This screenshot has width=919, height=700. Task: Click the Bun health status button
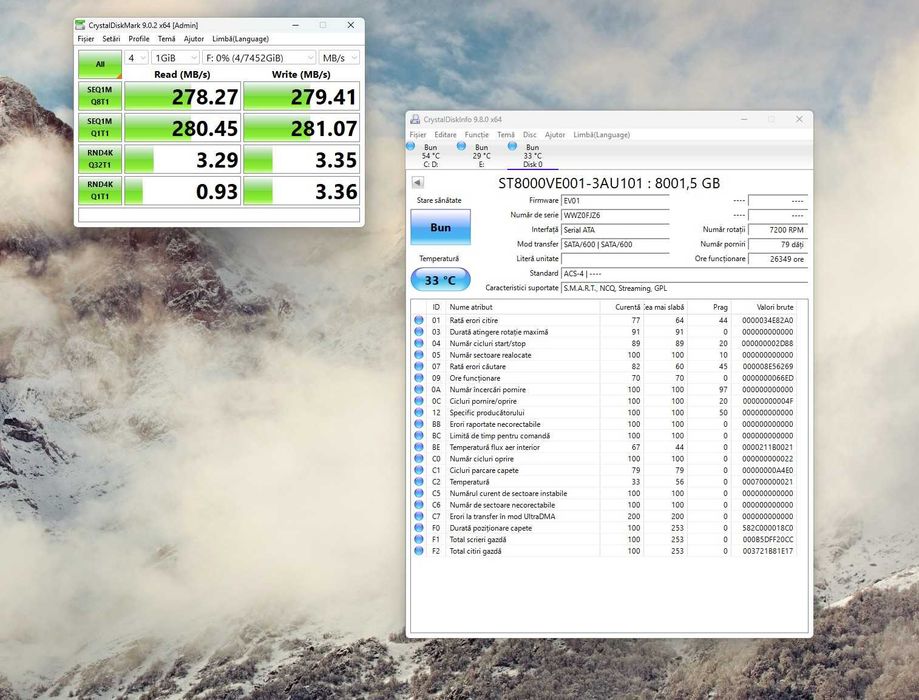[441, 227]
